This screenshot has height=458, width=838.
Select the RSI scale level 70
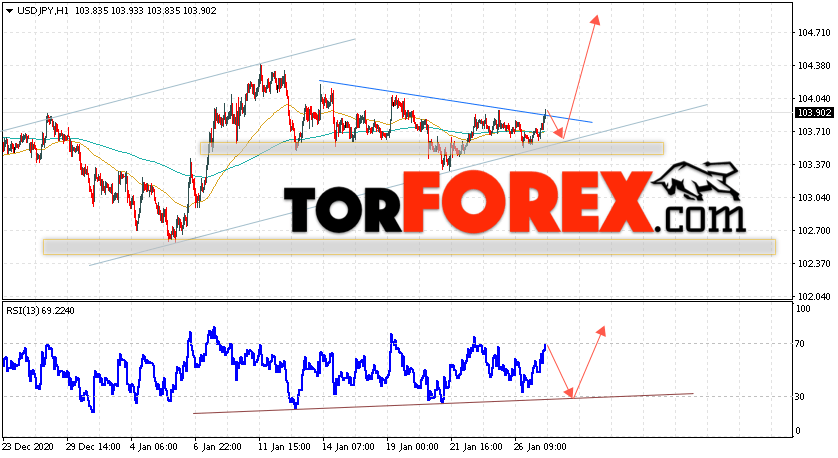point(800,344)
